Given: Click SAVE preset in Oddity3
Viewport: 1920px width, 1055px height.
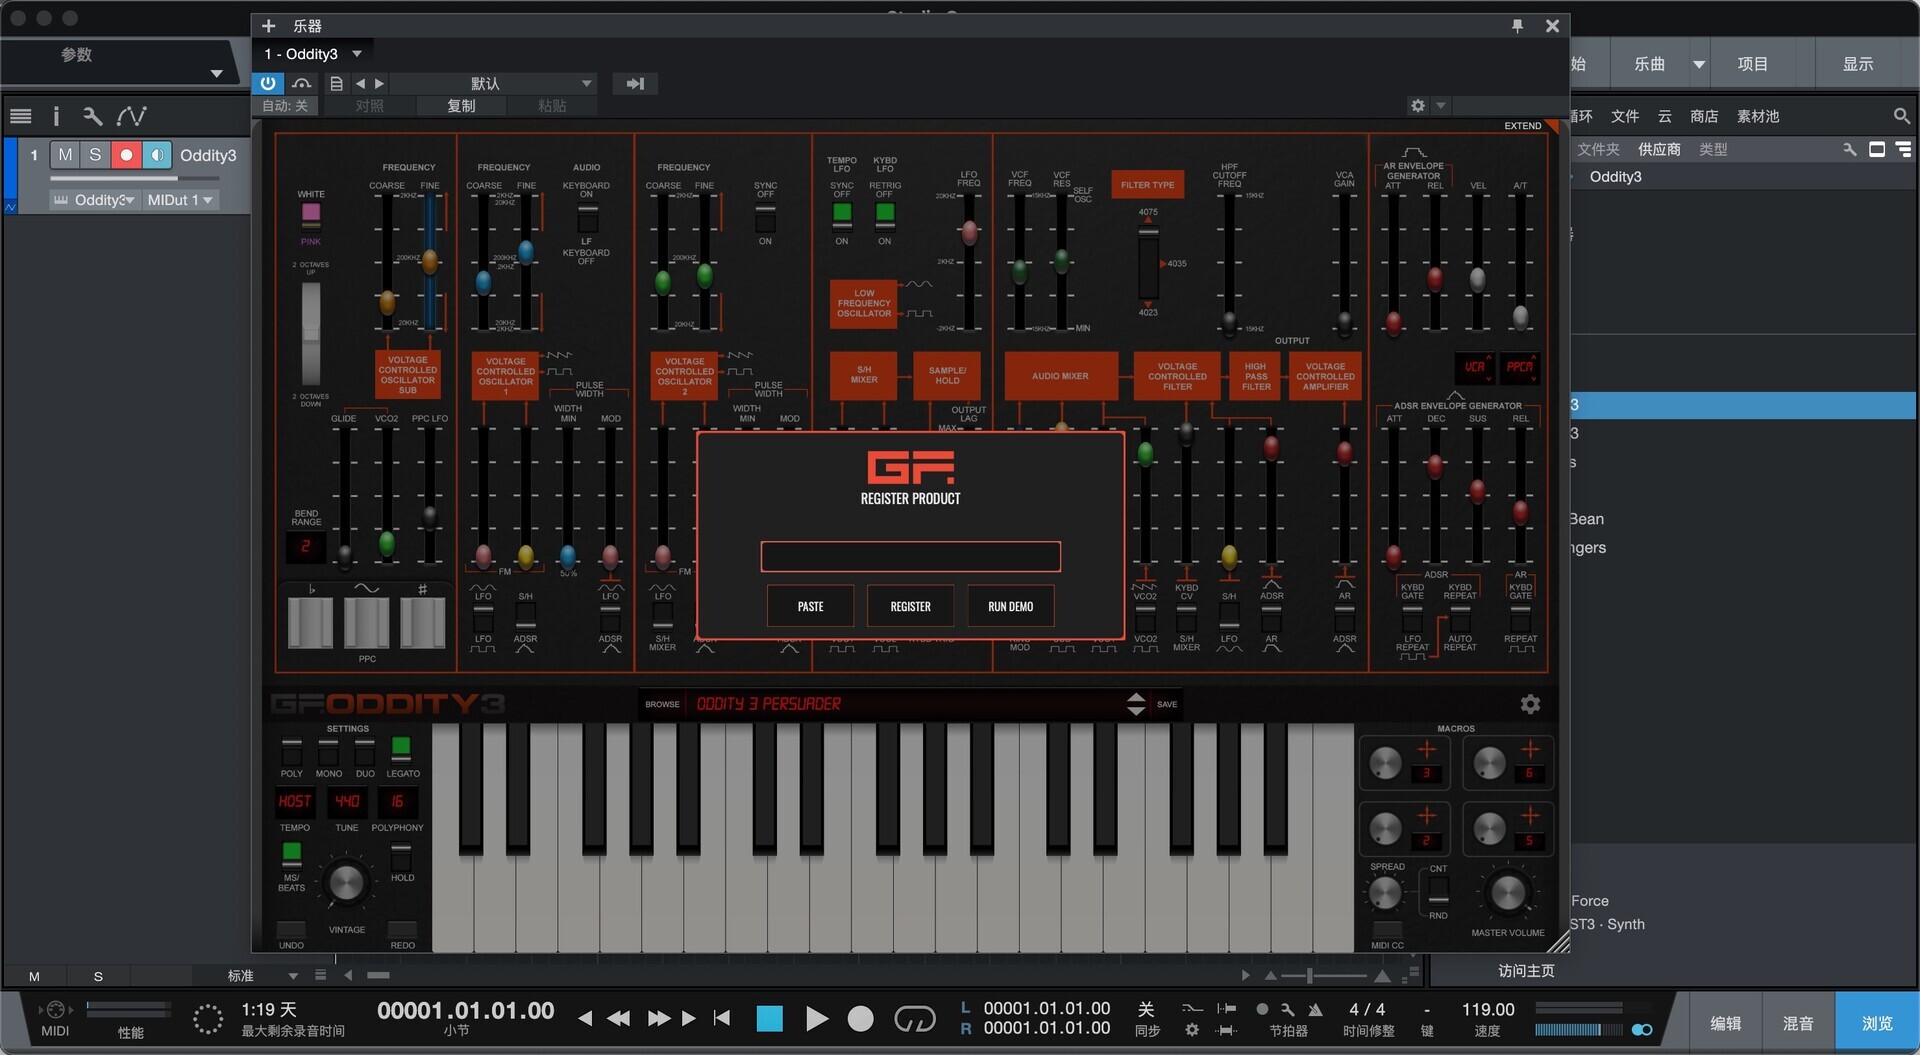Looking at the screenshot, I should (x=1167, y=704).
